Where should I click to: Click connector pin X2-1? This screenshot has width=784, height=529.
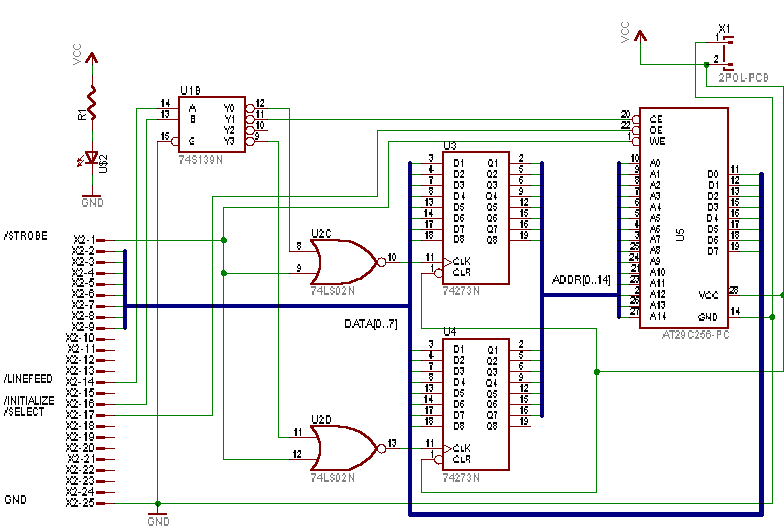pos(94,240)
